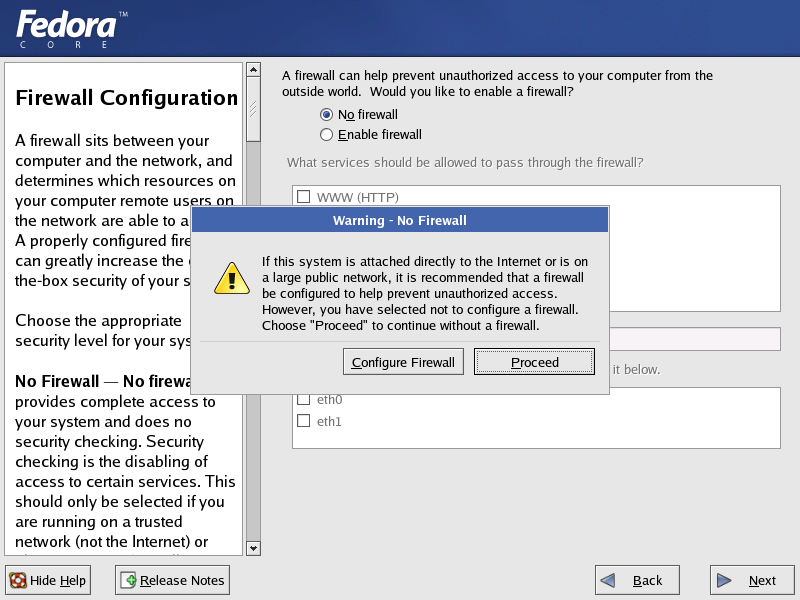Click the right arrow icon beside Next
Screen dimensions: 800x600
point(724,580)
